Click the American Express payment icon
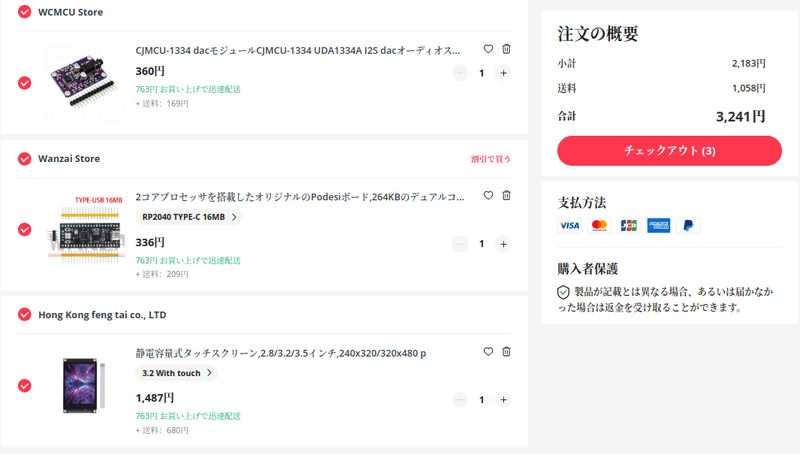Viewport: 800px width, 454px height. [x=658, y=225]
